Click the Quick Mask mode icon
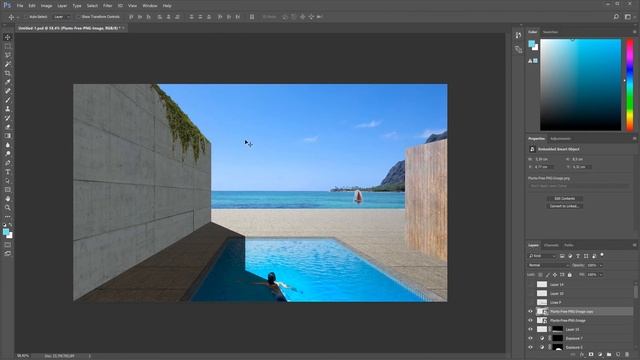This screenshot has height=360, width=640. pos(8,245)
